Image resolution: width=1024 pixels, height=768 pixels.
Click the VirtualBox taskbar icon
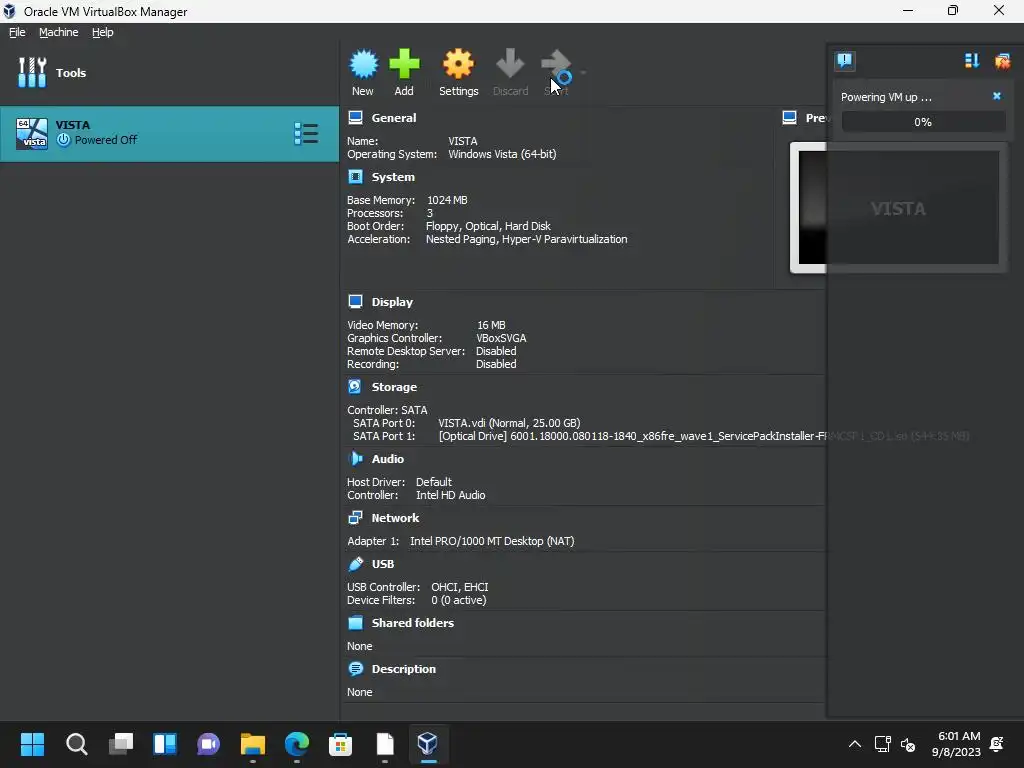tap(428, 744)
